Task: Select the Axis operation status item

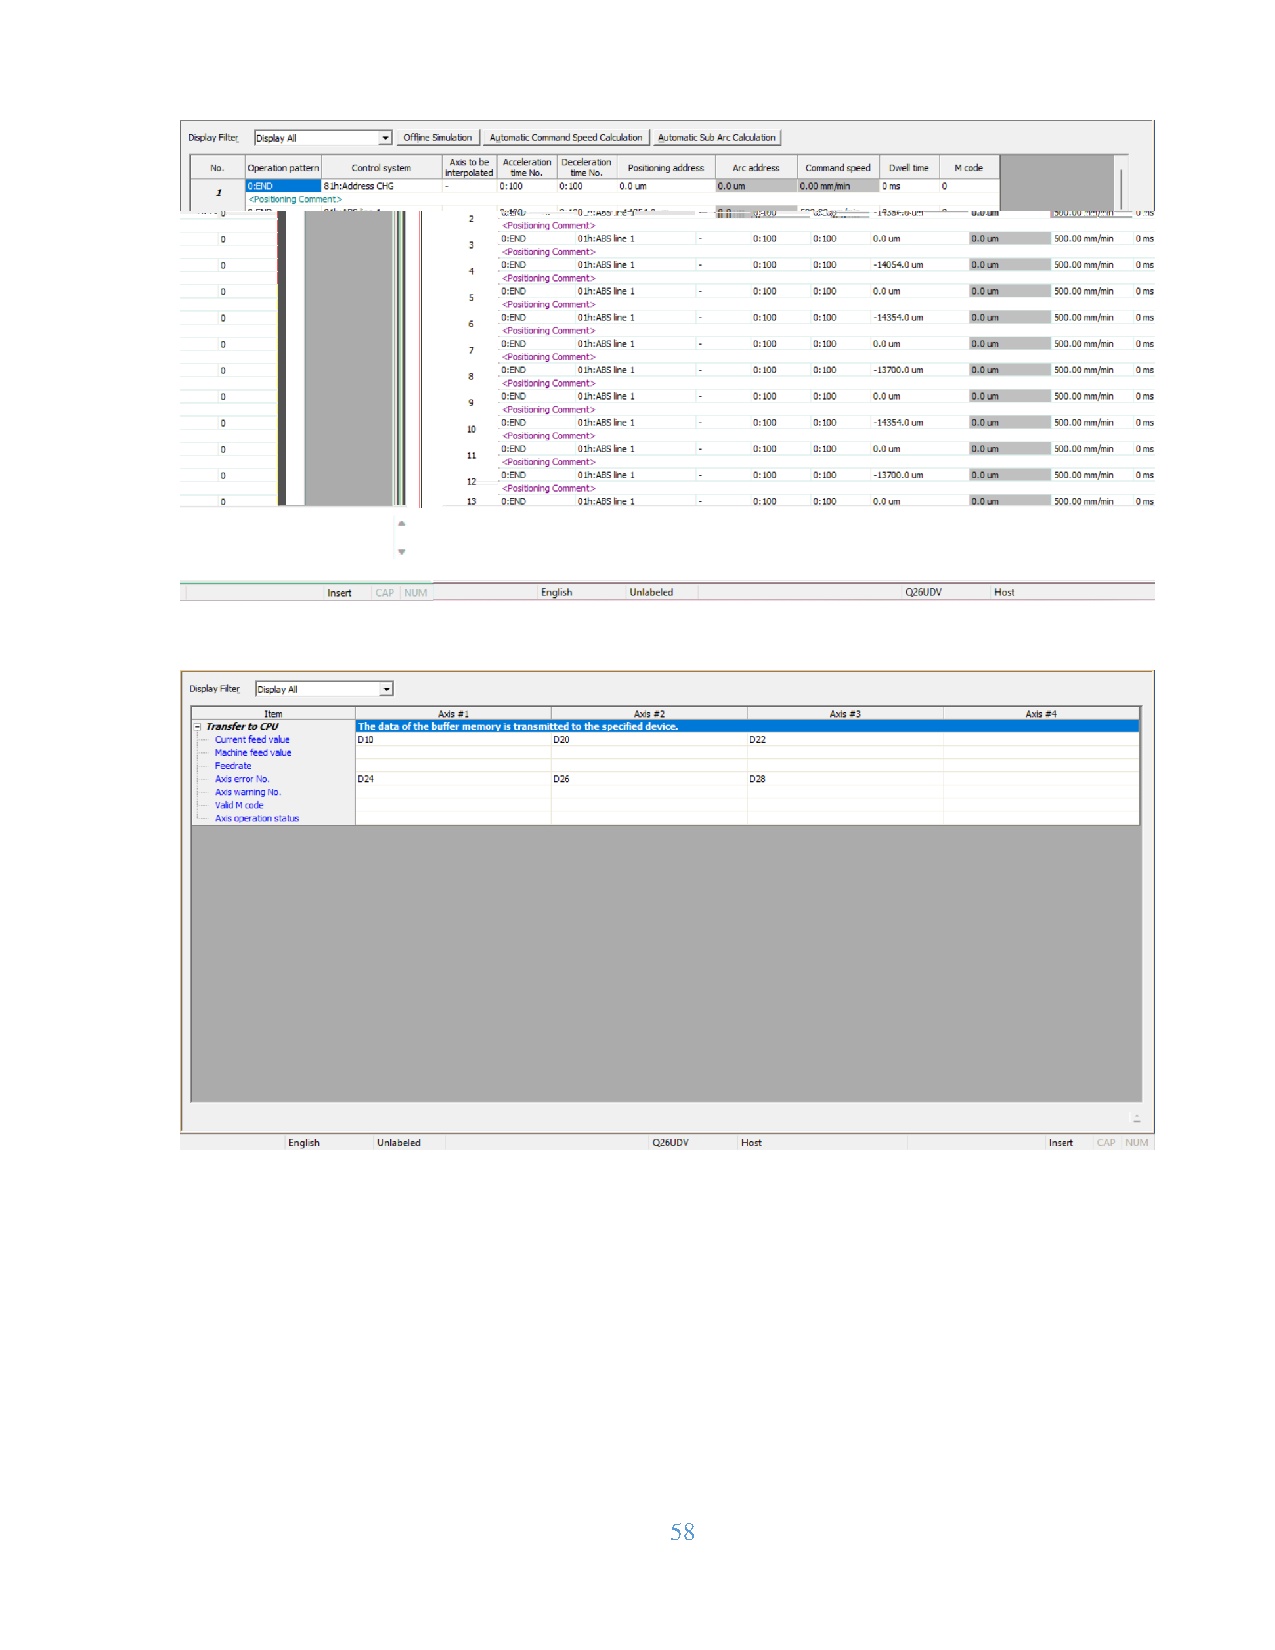Action: [x=257, y=818]
